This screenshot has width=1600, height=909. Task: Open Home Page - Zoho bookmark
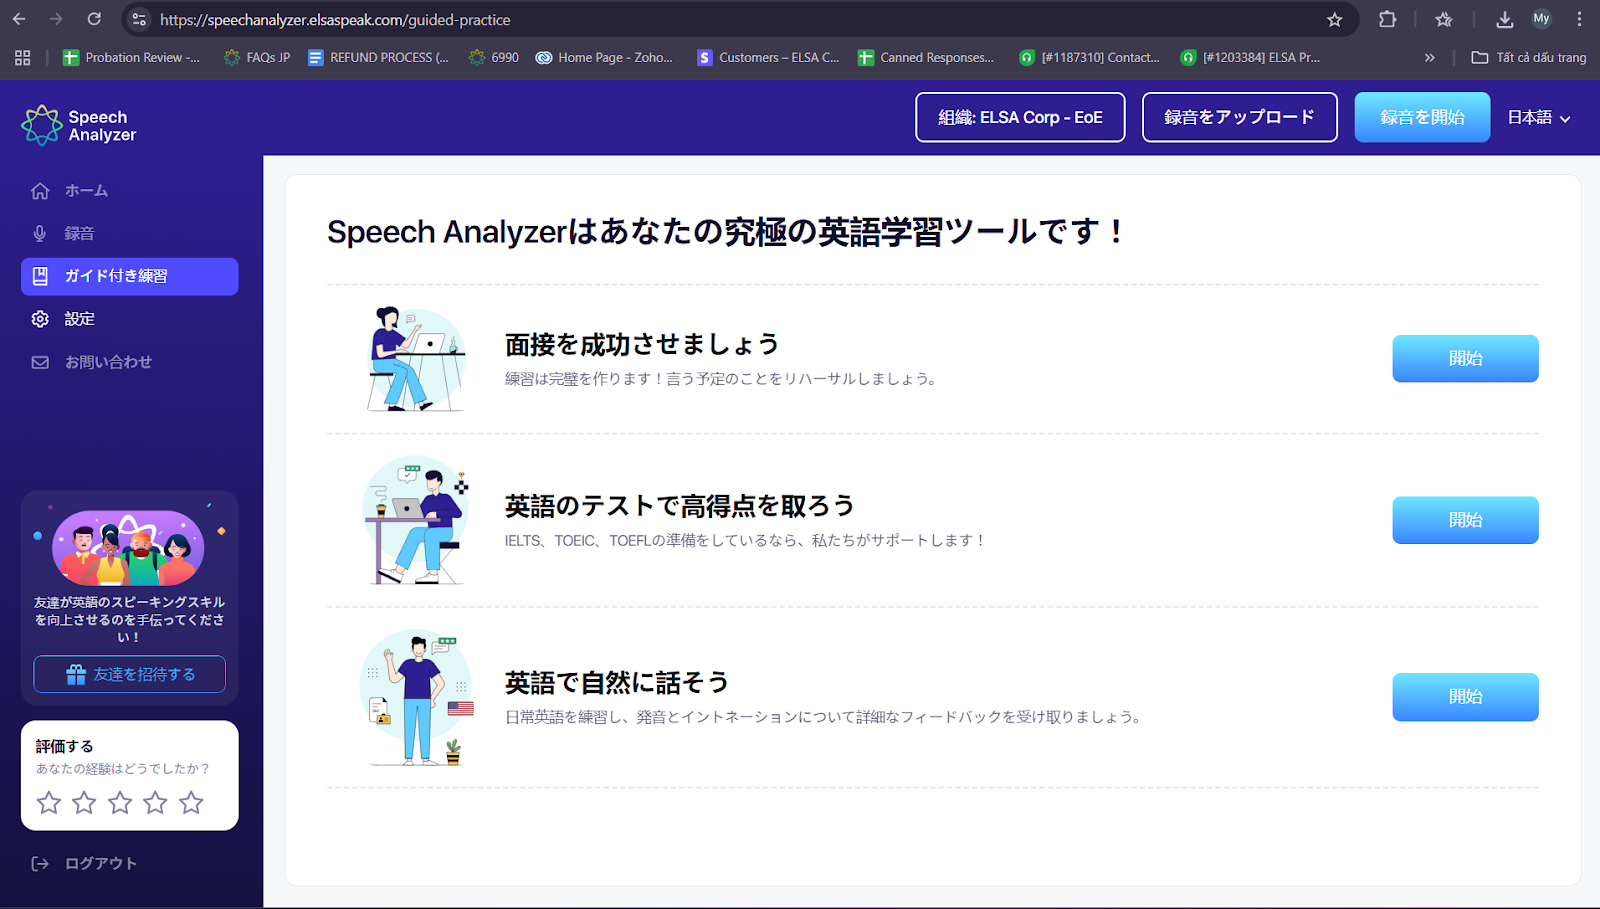604,57
